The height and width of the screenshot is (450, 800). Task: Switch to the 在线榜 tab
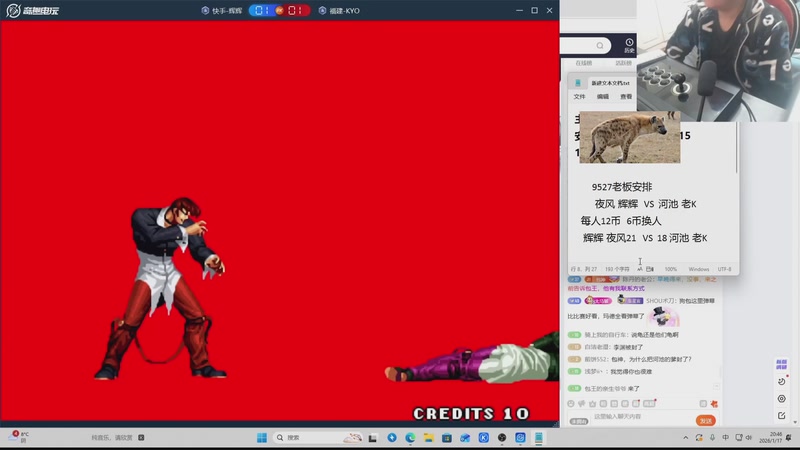pos(584,63)
